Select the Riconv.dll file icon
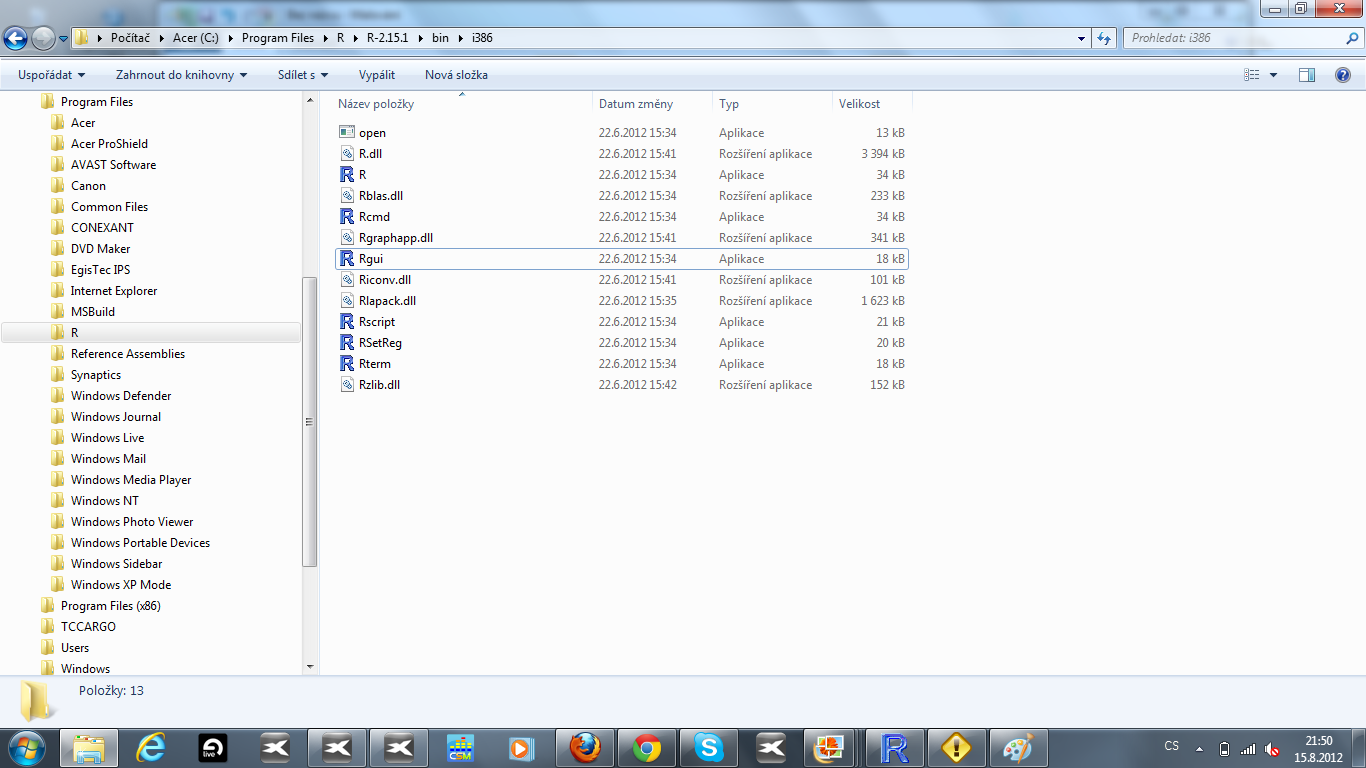Image resolution: width=1366 pixels, height=768 pixels. click(347, 279)
